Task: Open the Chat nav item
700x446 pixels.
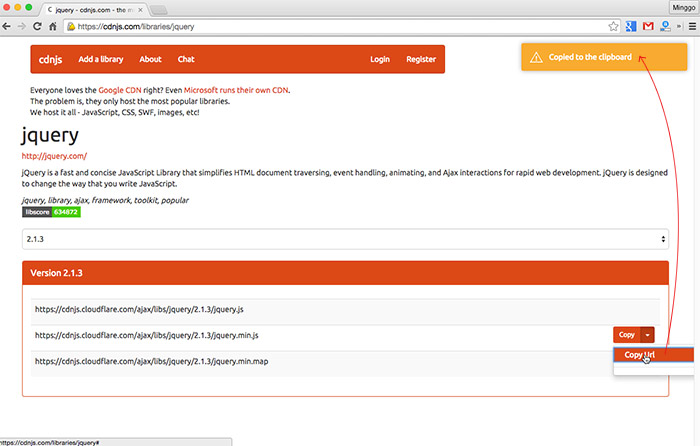Action: coord(186,59)
